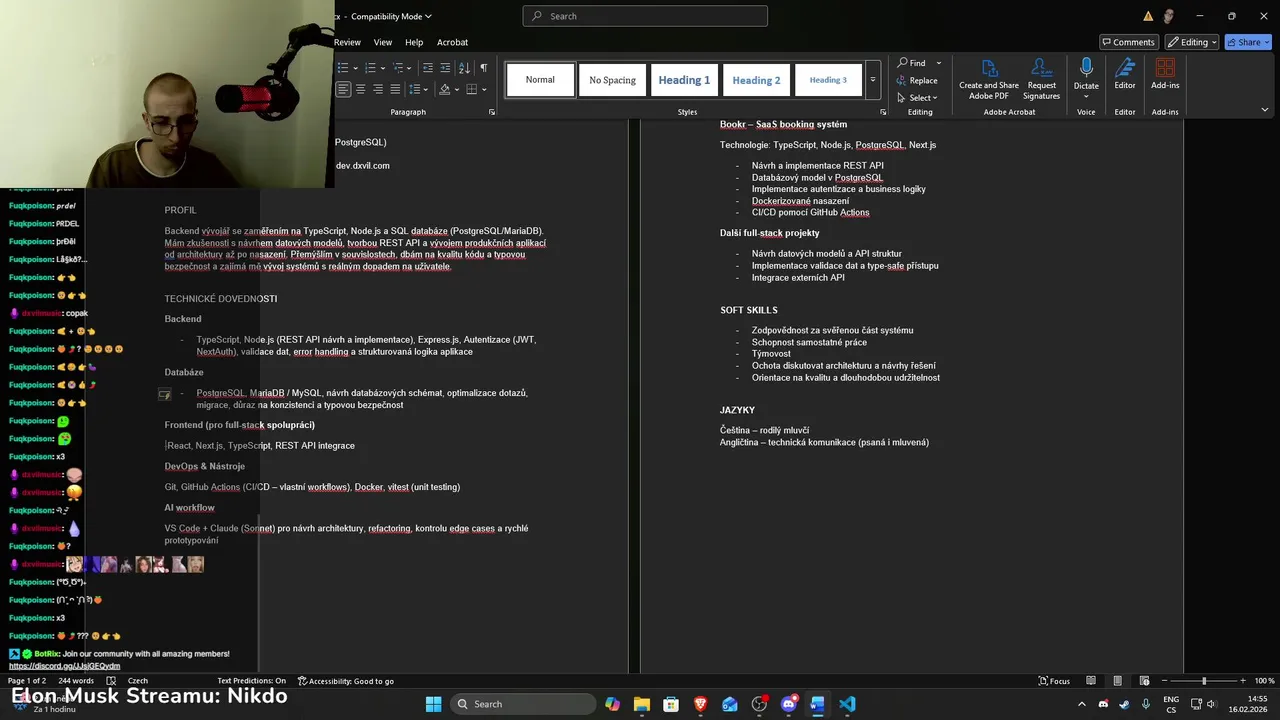Viewport: 1280px width, 720px height.
Task: Toggle Center alignment button
Action: pos(361,89)
